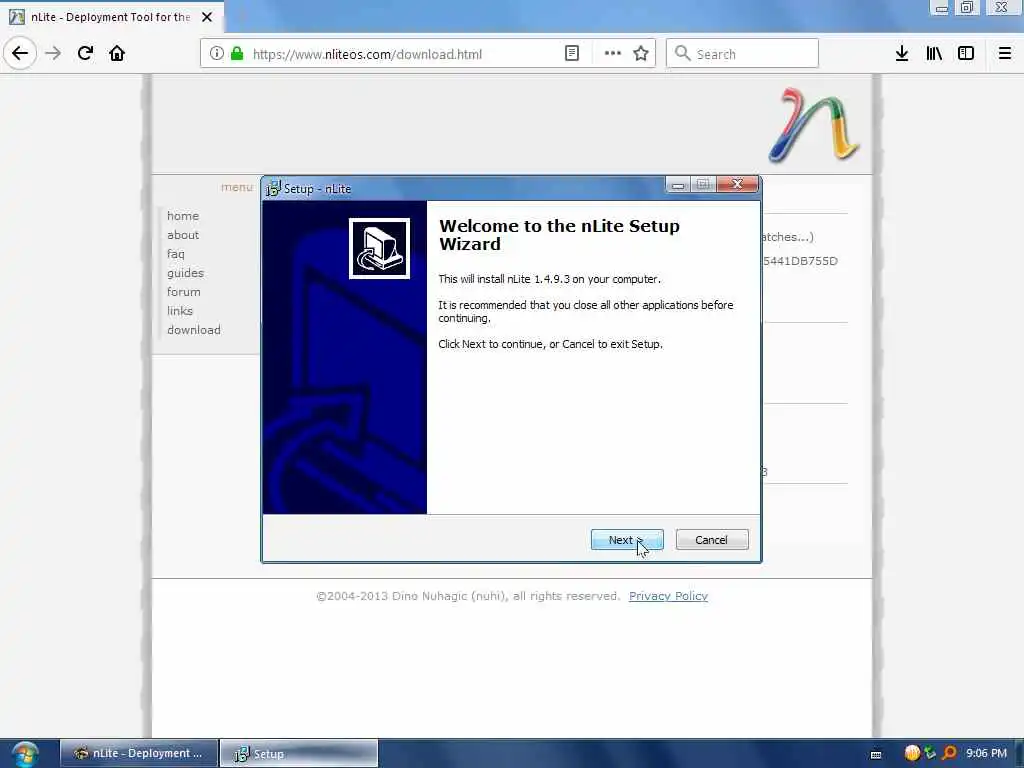Image resolution: width=1024 pixels, height=768 pixels.
Task: Close the Setup - nLite dialog
Action: 737,184
